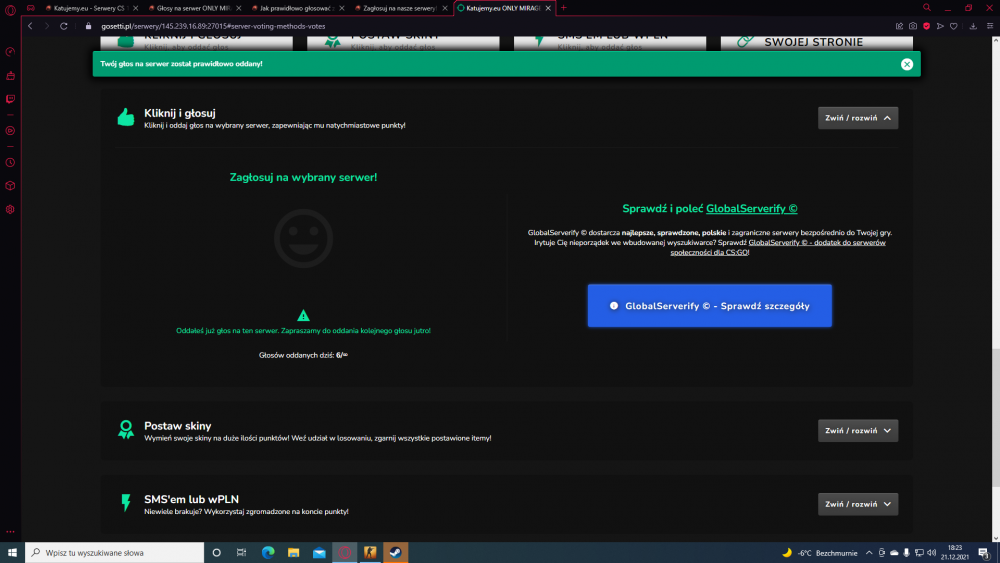This screenshot has width=1000, height=563.
Task: Open GlobalServerify © heading link
Action: pyautogui.click(x=751, y=208)
